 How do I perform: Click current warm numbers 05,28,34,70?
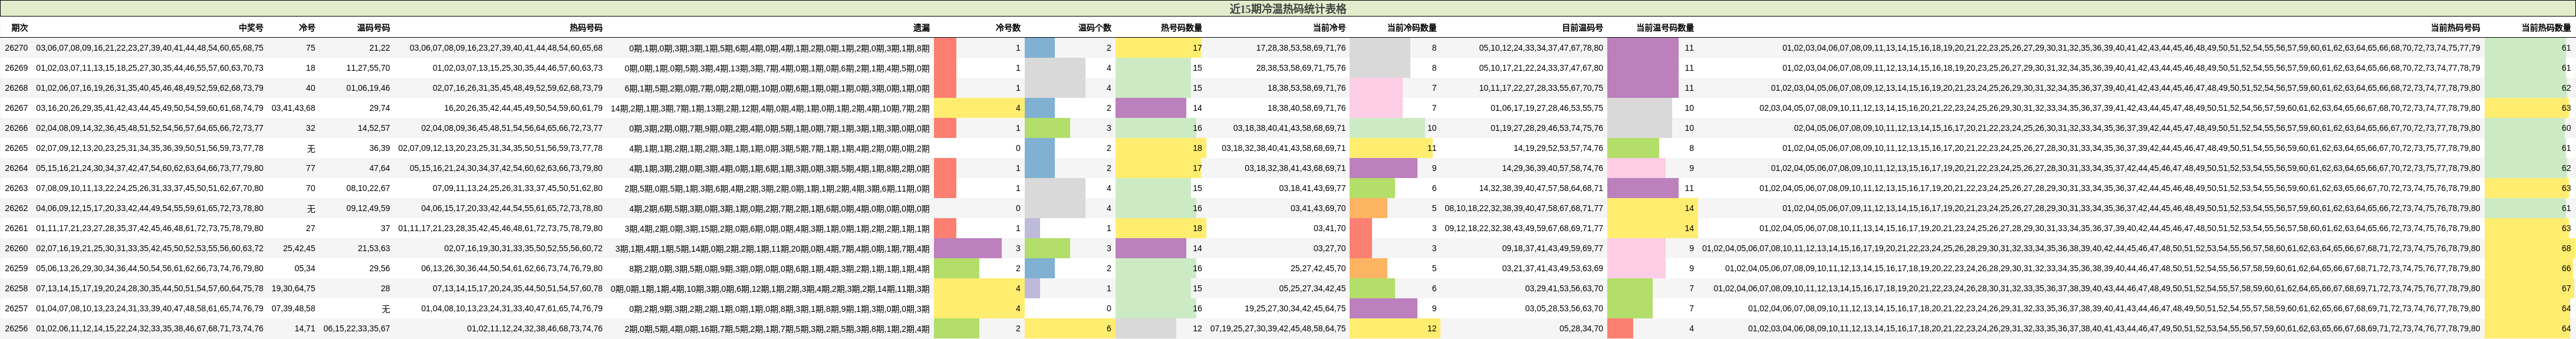click(1581, 328)
